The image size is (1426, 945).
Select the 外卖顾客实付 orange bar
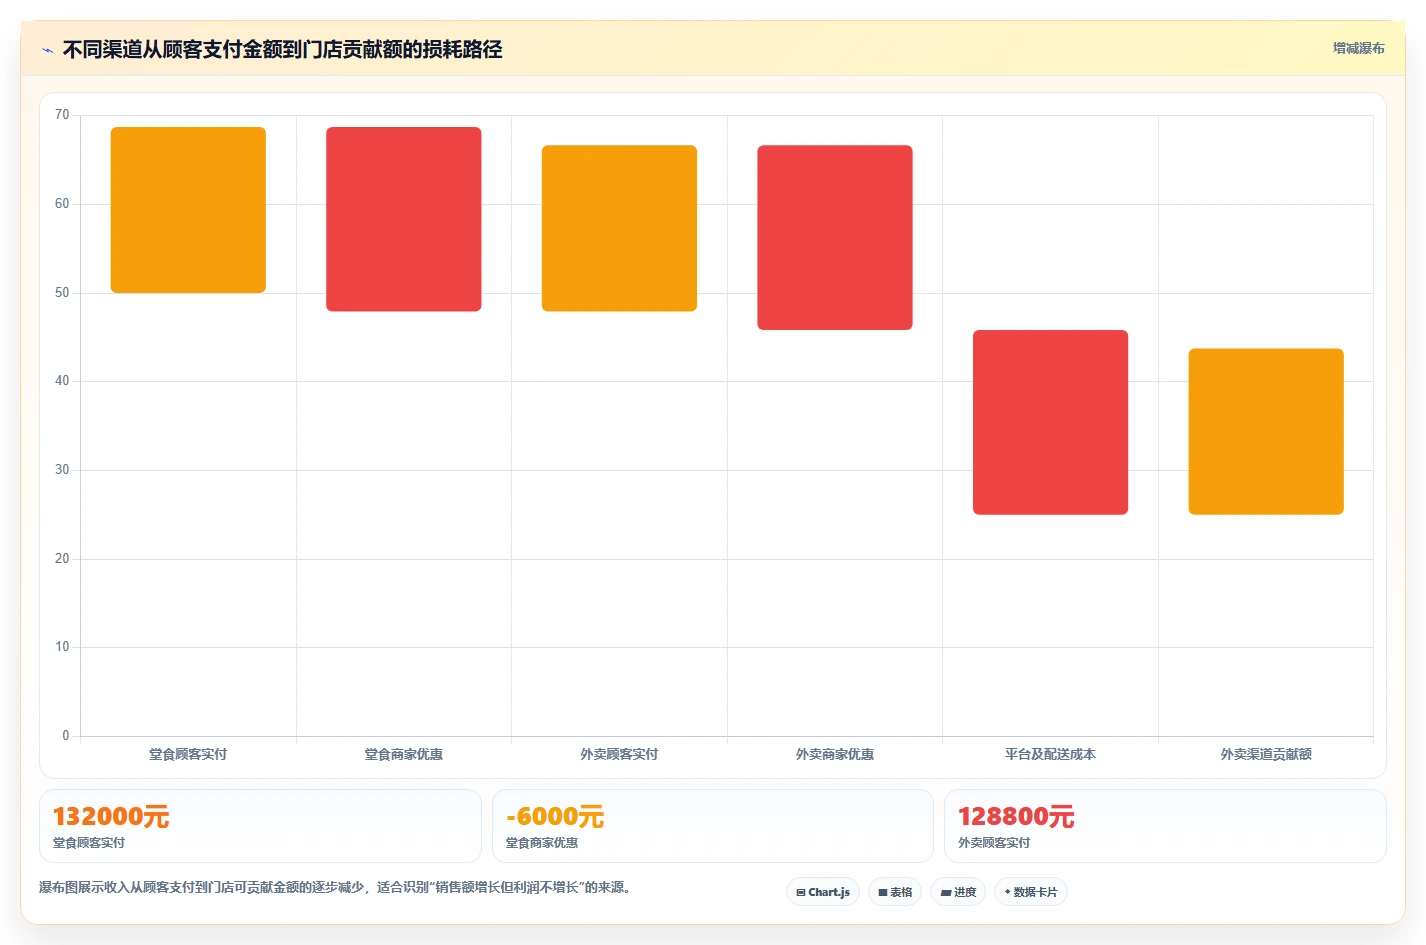click(619, 228)
